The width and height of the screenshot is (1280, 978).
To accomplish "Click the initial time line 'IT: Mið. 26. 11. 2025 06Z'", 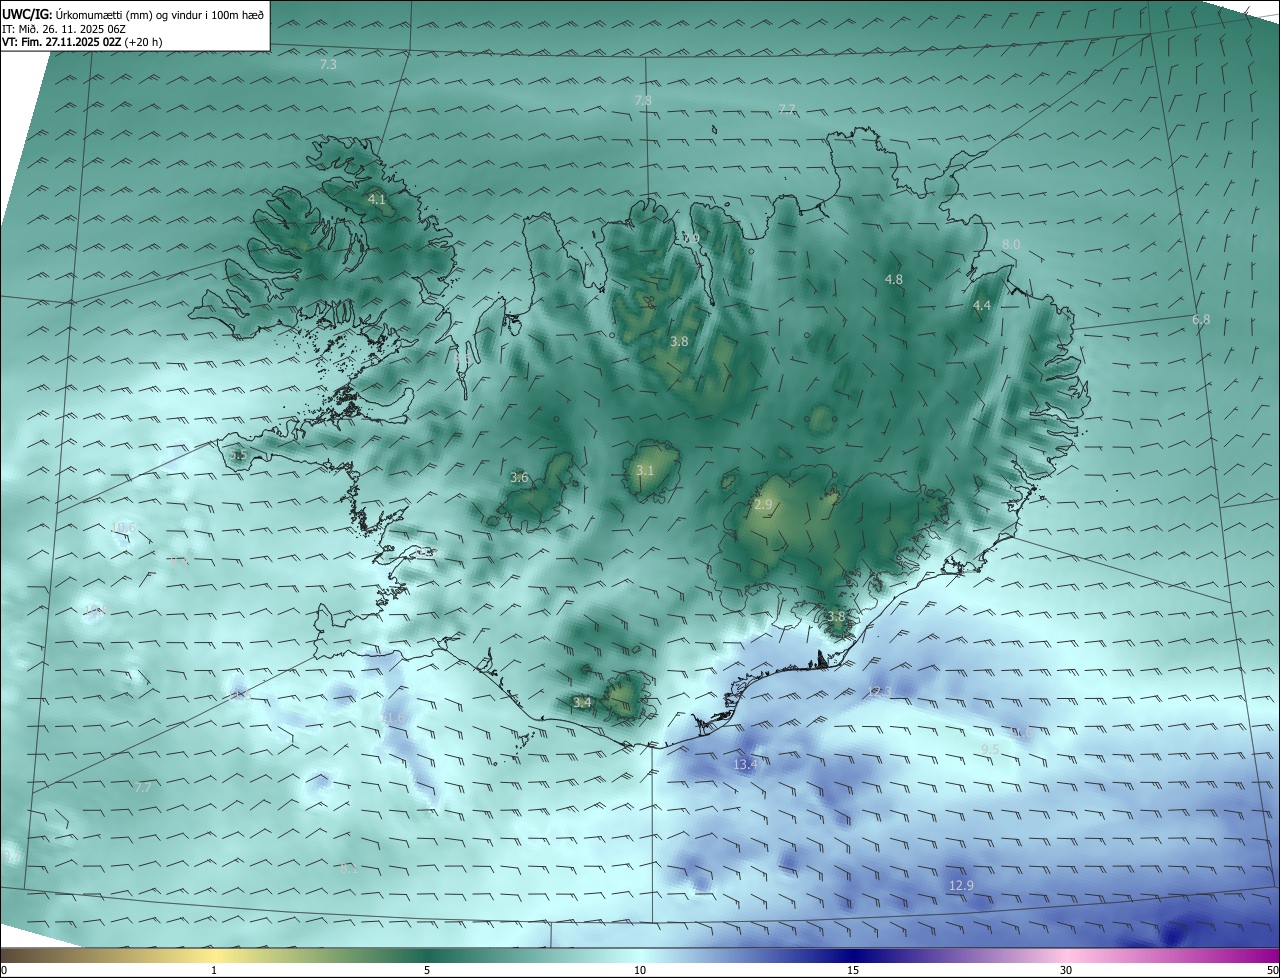I will pos(64,28).
